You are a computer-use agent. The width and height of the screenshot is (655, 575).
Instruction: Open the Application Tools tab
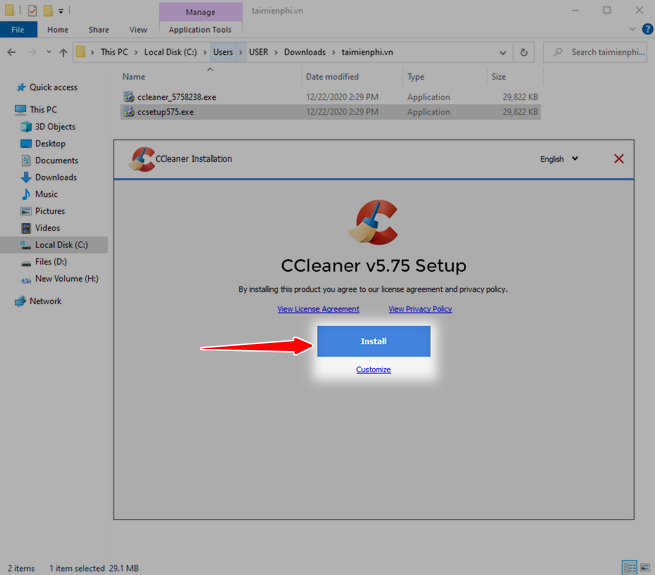200,30
